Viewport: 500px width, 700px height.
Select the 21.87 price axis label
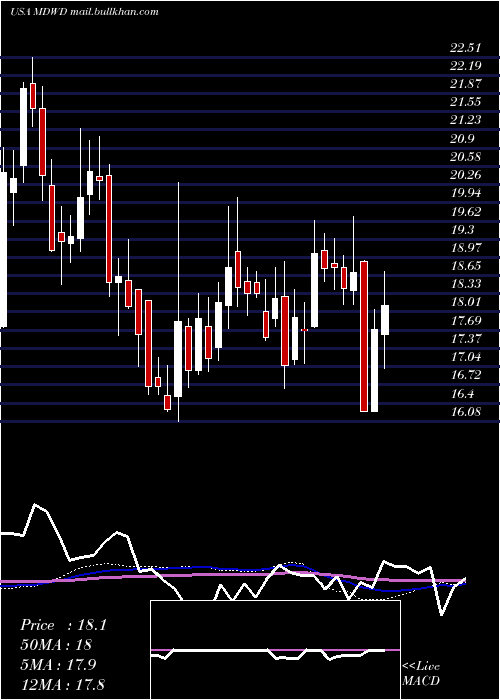(x=466, y=84)
